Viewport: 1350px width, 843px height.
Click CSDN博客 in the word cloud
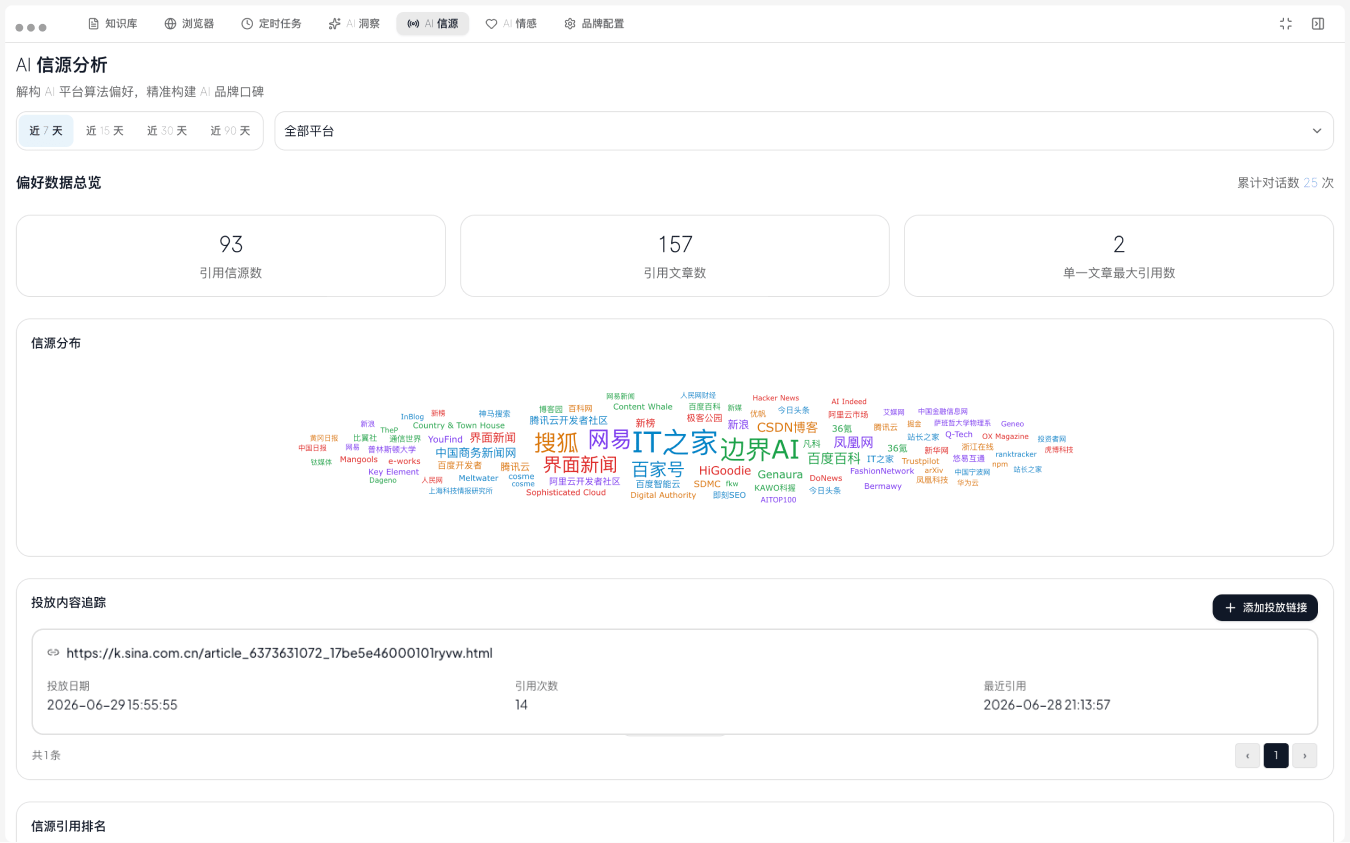click(x=787, y=428)
